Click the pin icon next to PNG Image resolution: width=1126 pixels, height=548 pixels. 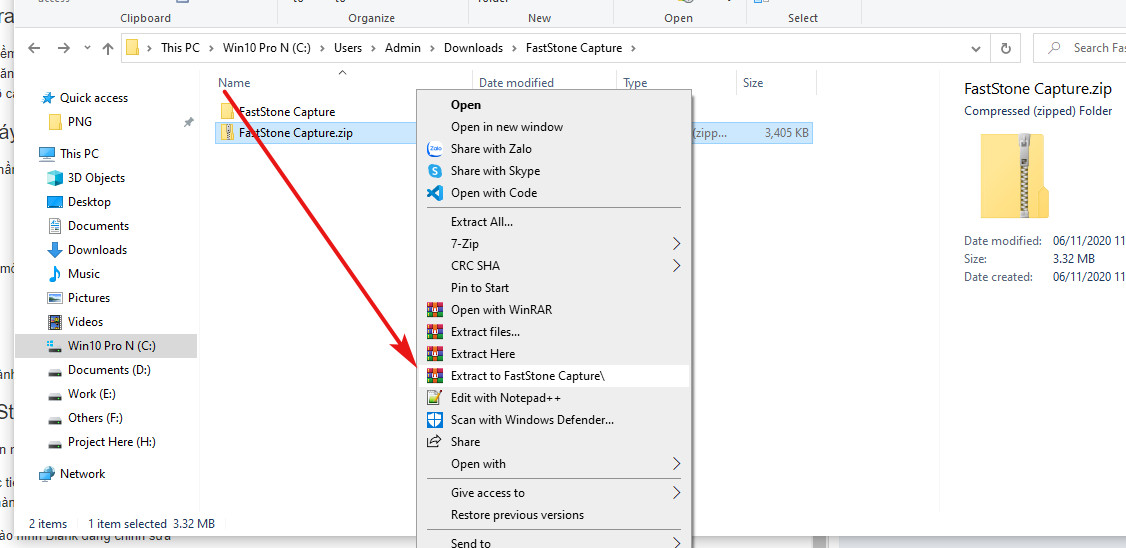coord(188,122)
